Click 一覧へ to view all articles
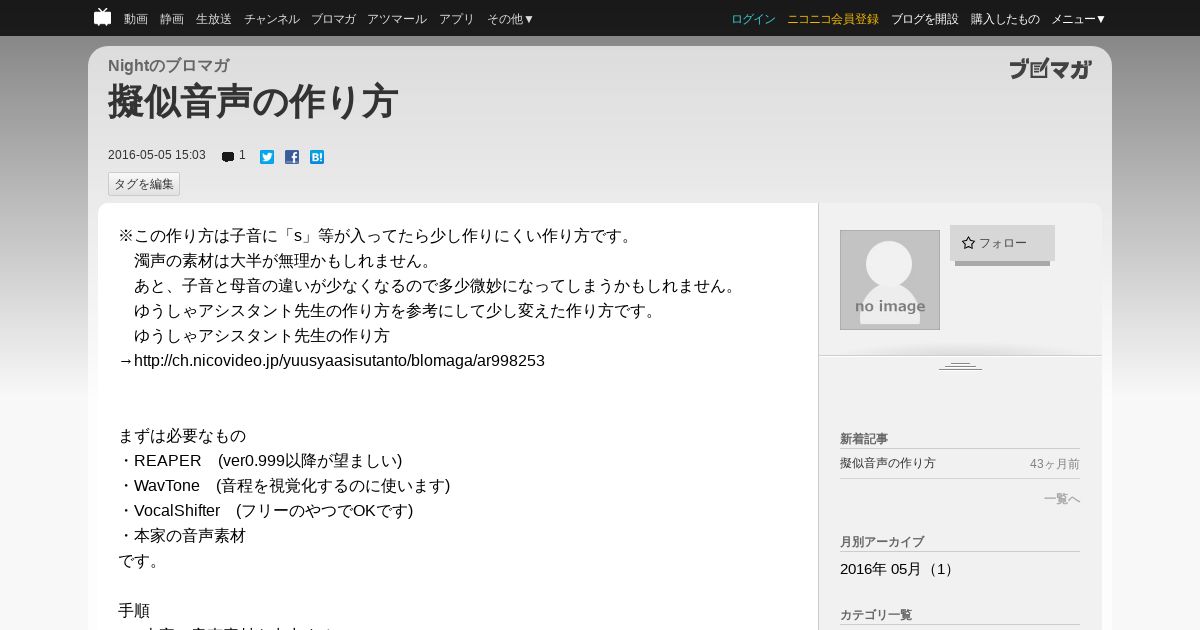Screen dimensions: 1200x630 1061,499
